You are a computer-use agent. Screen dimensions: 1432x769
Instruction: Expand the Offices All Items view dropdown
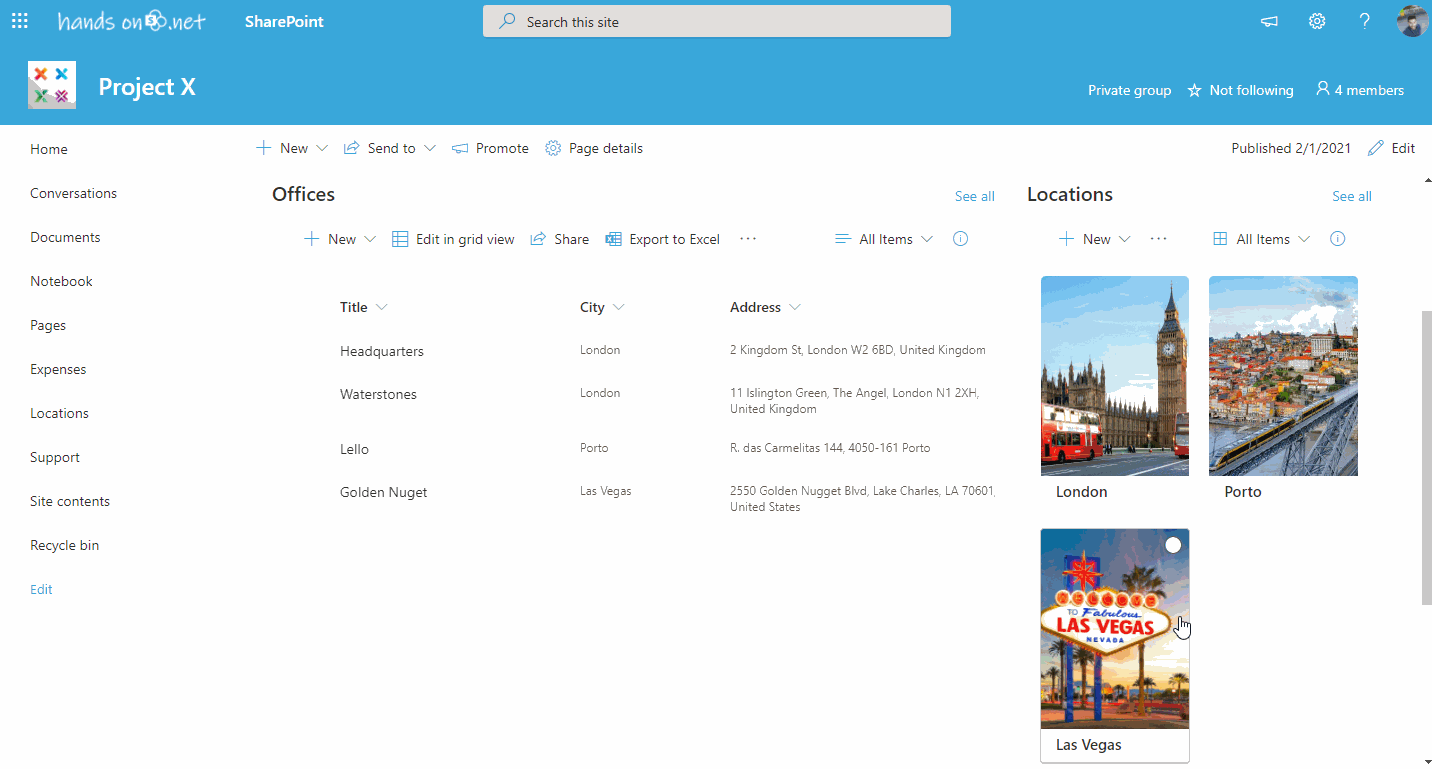click(x=885, y=239)
